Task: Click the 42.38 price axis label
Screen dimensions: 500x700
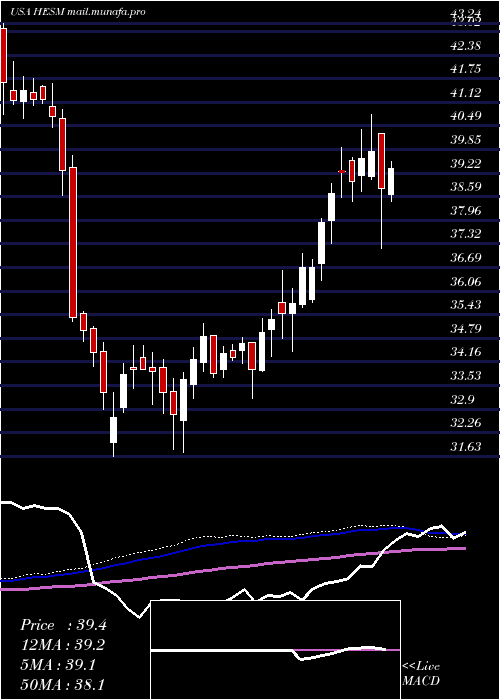Action: 465,45
